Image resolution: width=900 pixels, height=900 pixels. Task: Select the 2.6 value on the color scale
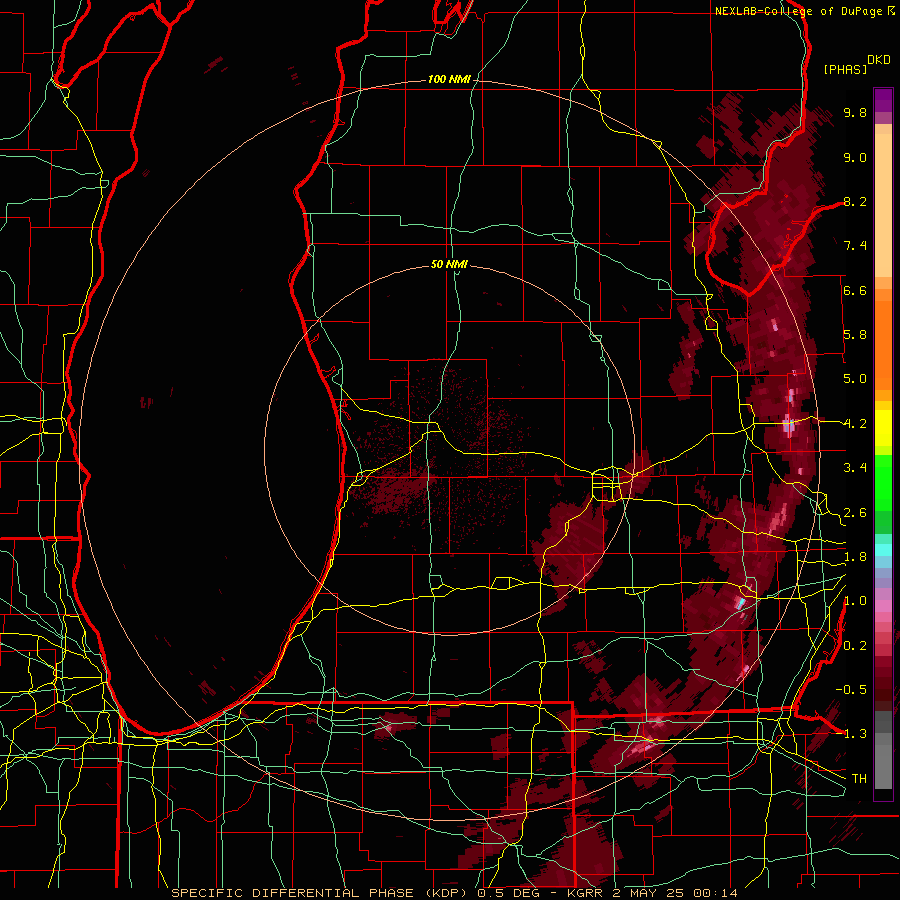[x=855, y=513]
